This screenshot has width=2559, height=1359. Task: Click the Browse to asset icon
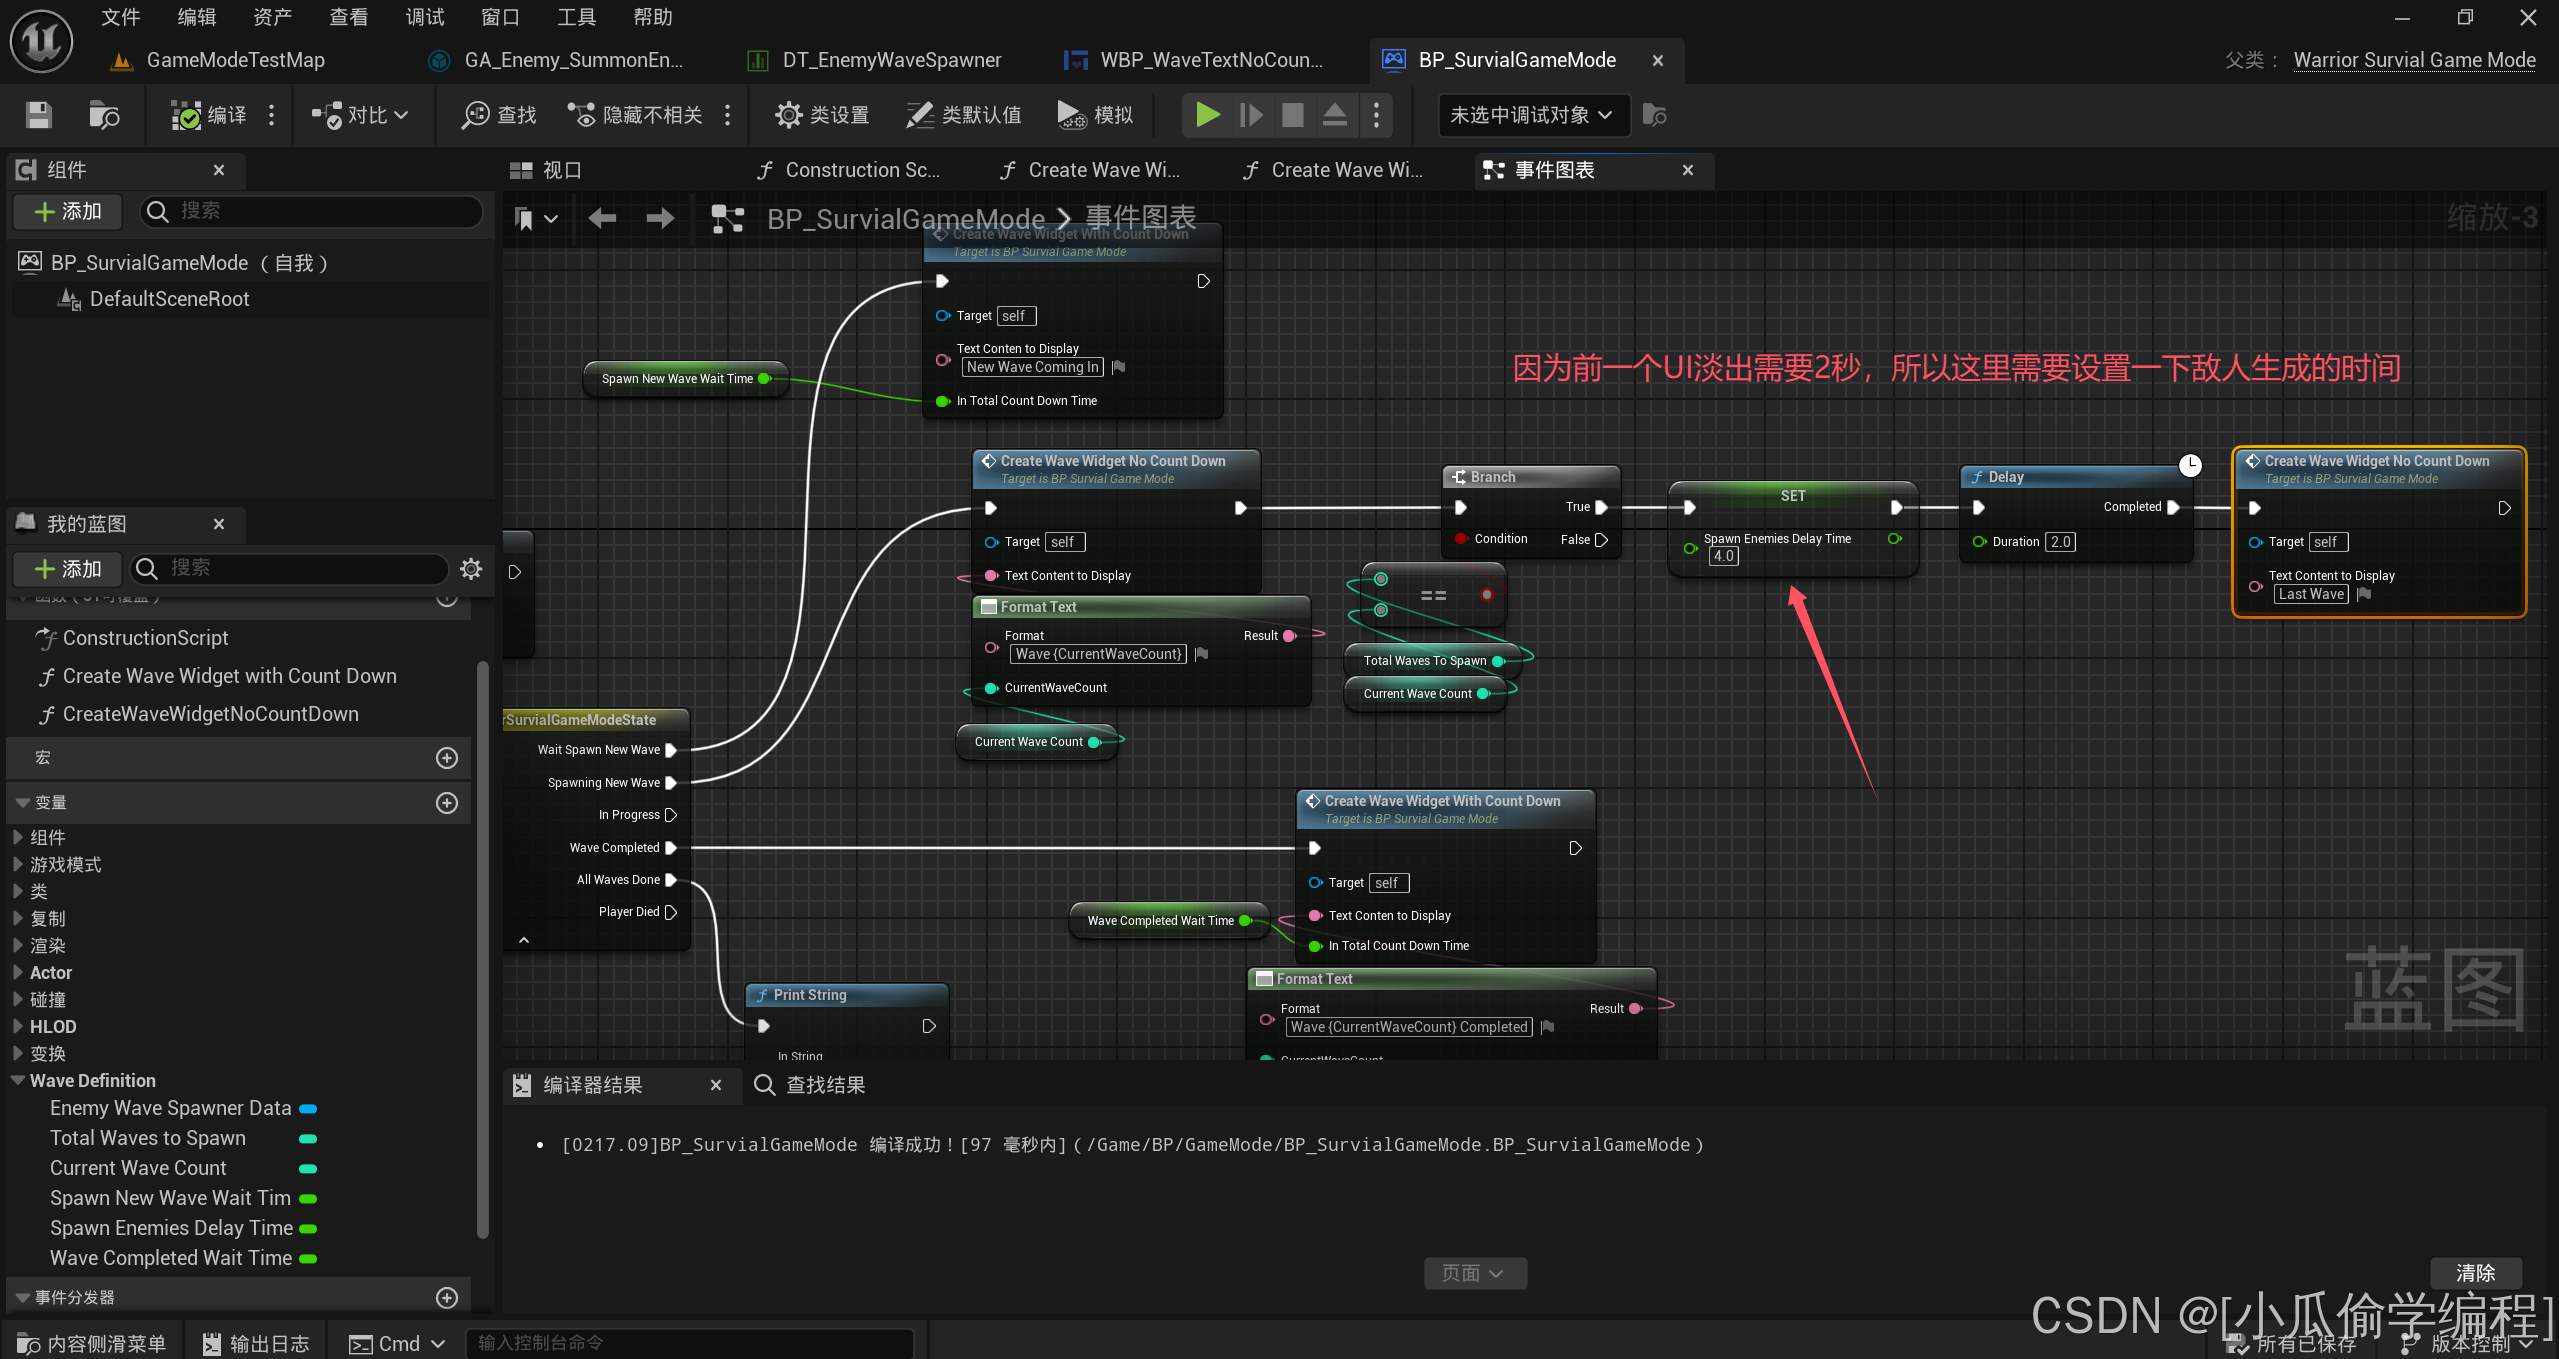click(103, 115)
